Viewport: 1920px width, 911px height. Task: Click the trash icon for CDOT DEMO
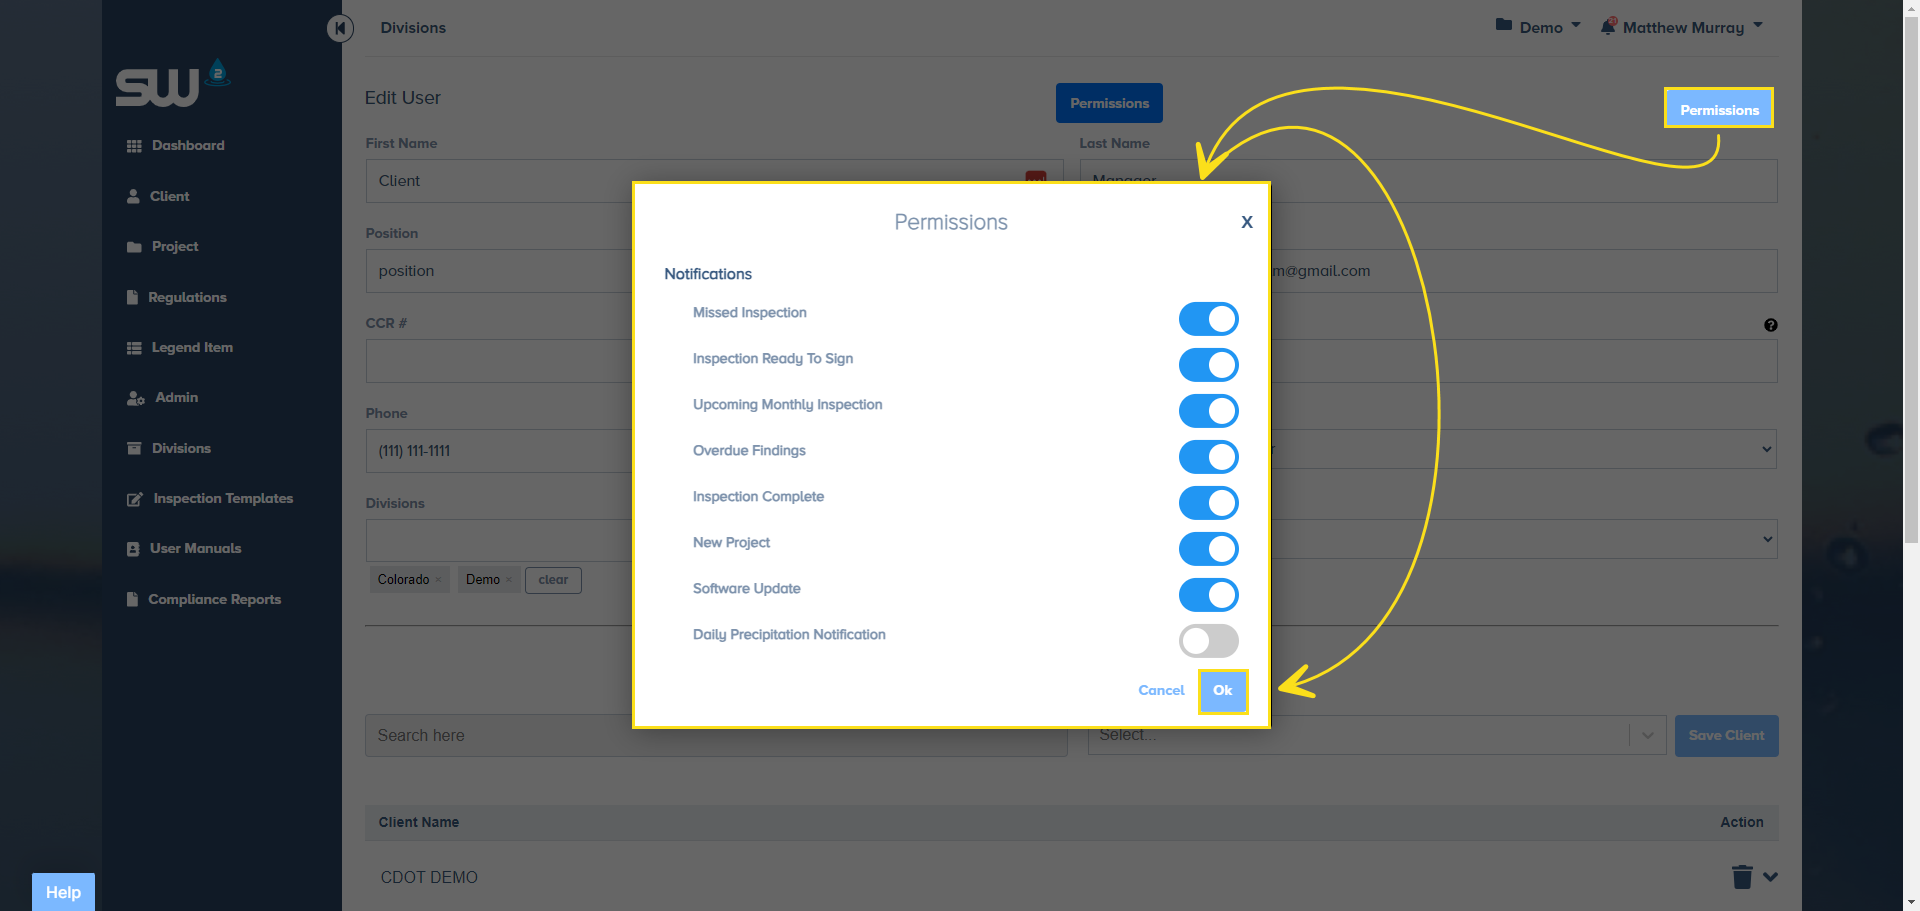pos(1742,877)
